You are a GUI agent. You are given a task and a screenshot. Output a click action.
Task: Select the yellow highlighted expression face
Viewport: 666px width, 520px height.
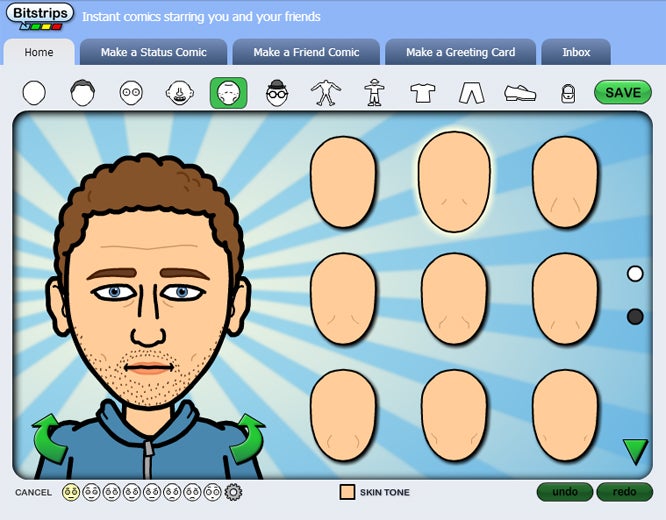[x=71, y=492]
